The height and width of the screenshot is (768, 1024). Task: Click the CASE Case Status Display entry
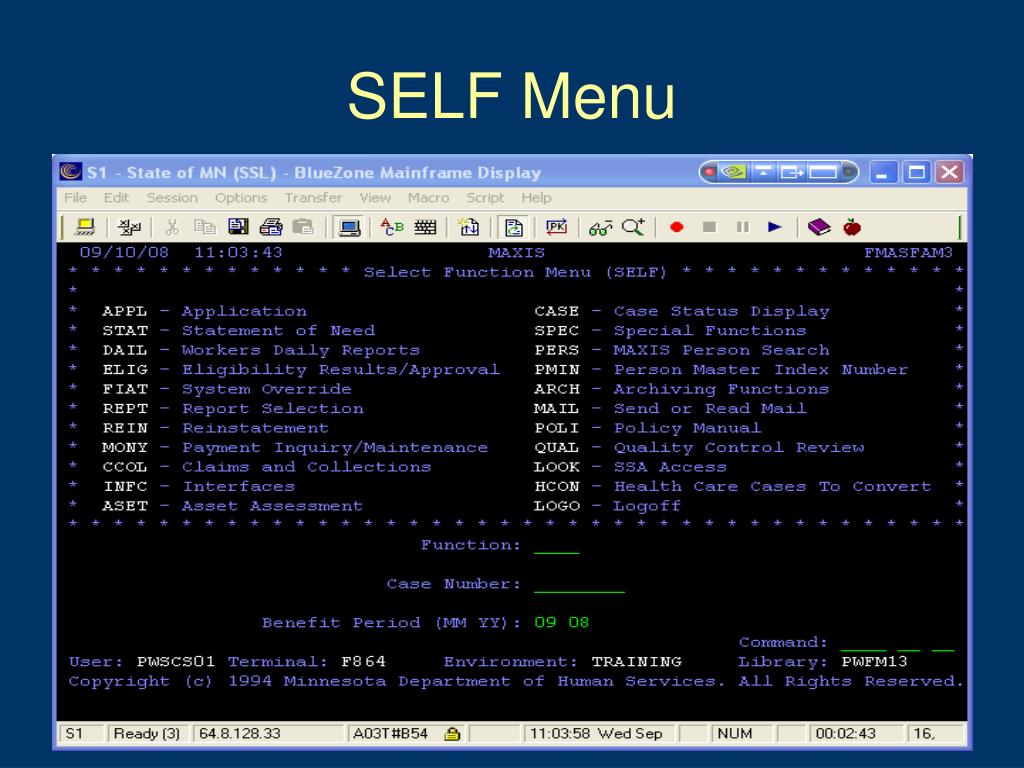click(x=682, y=312)
